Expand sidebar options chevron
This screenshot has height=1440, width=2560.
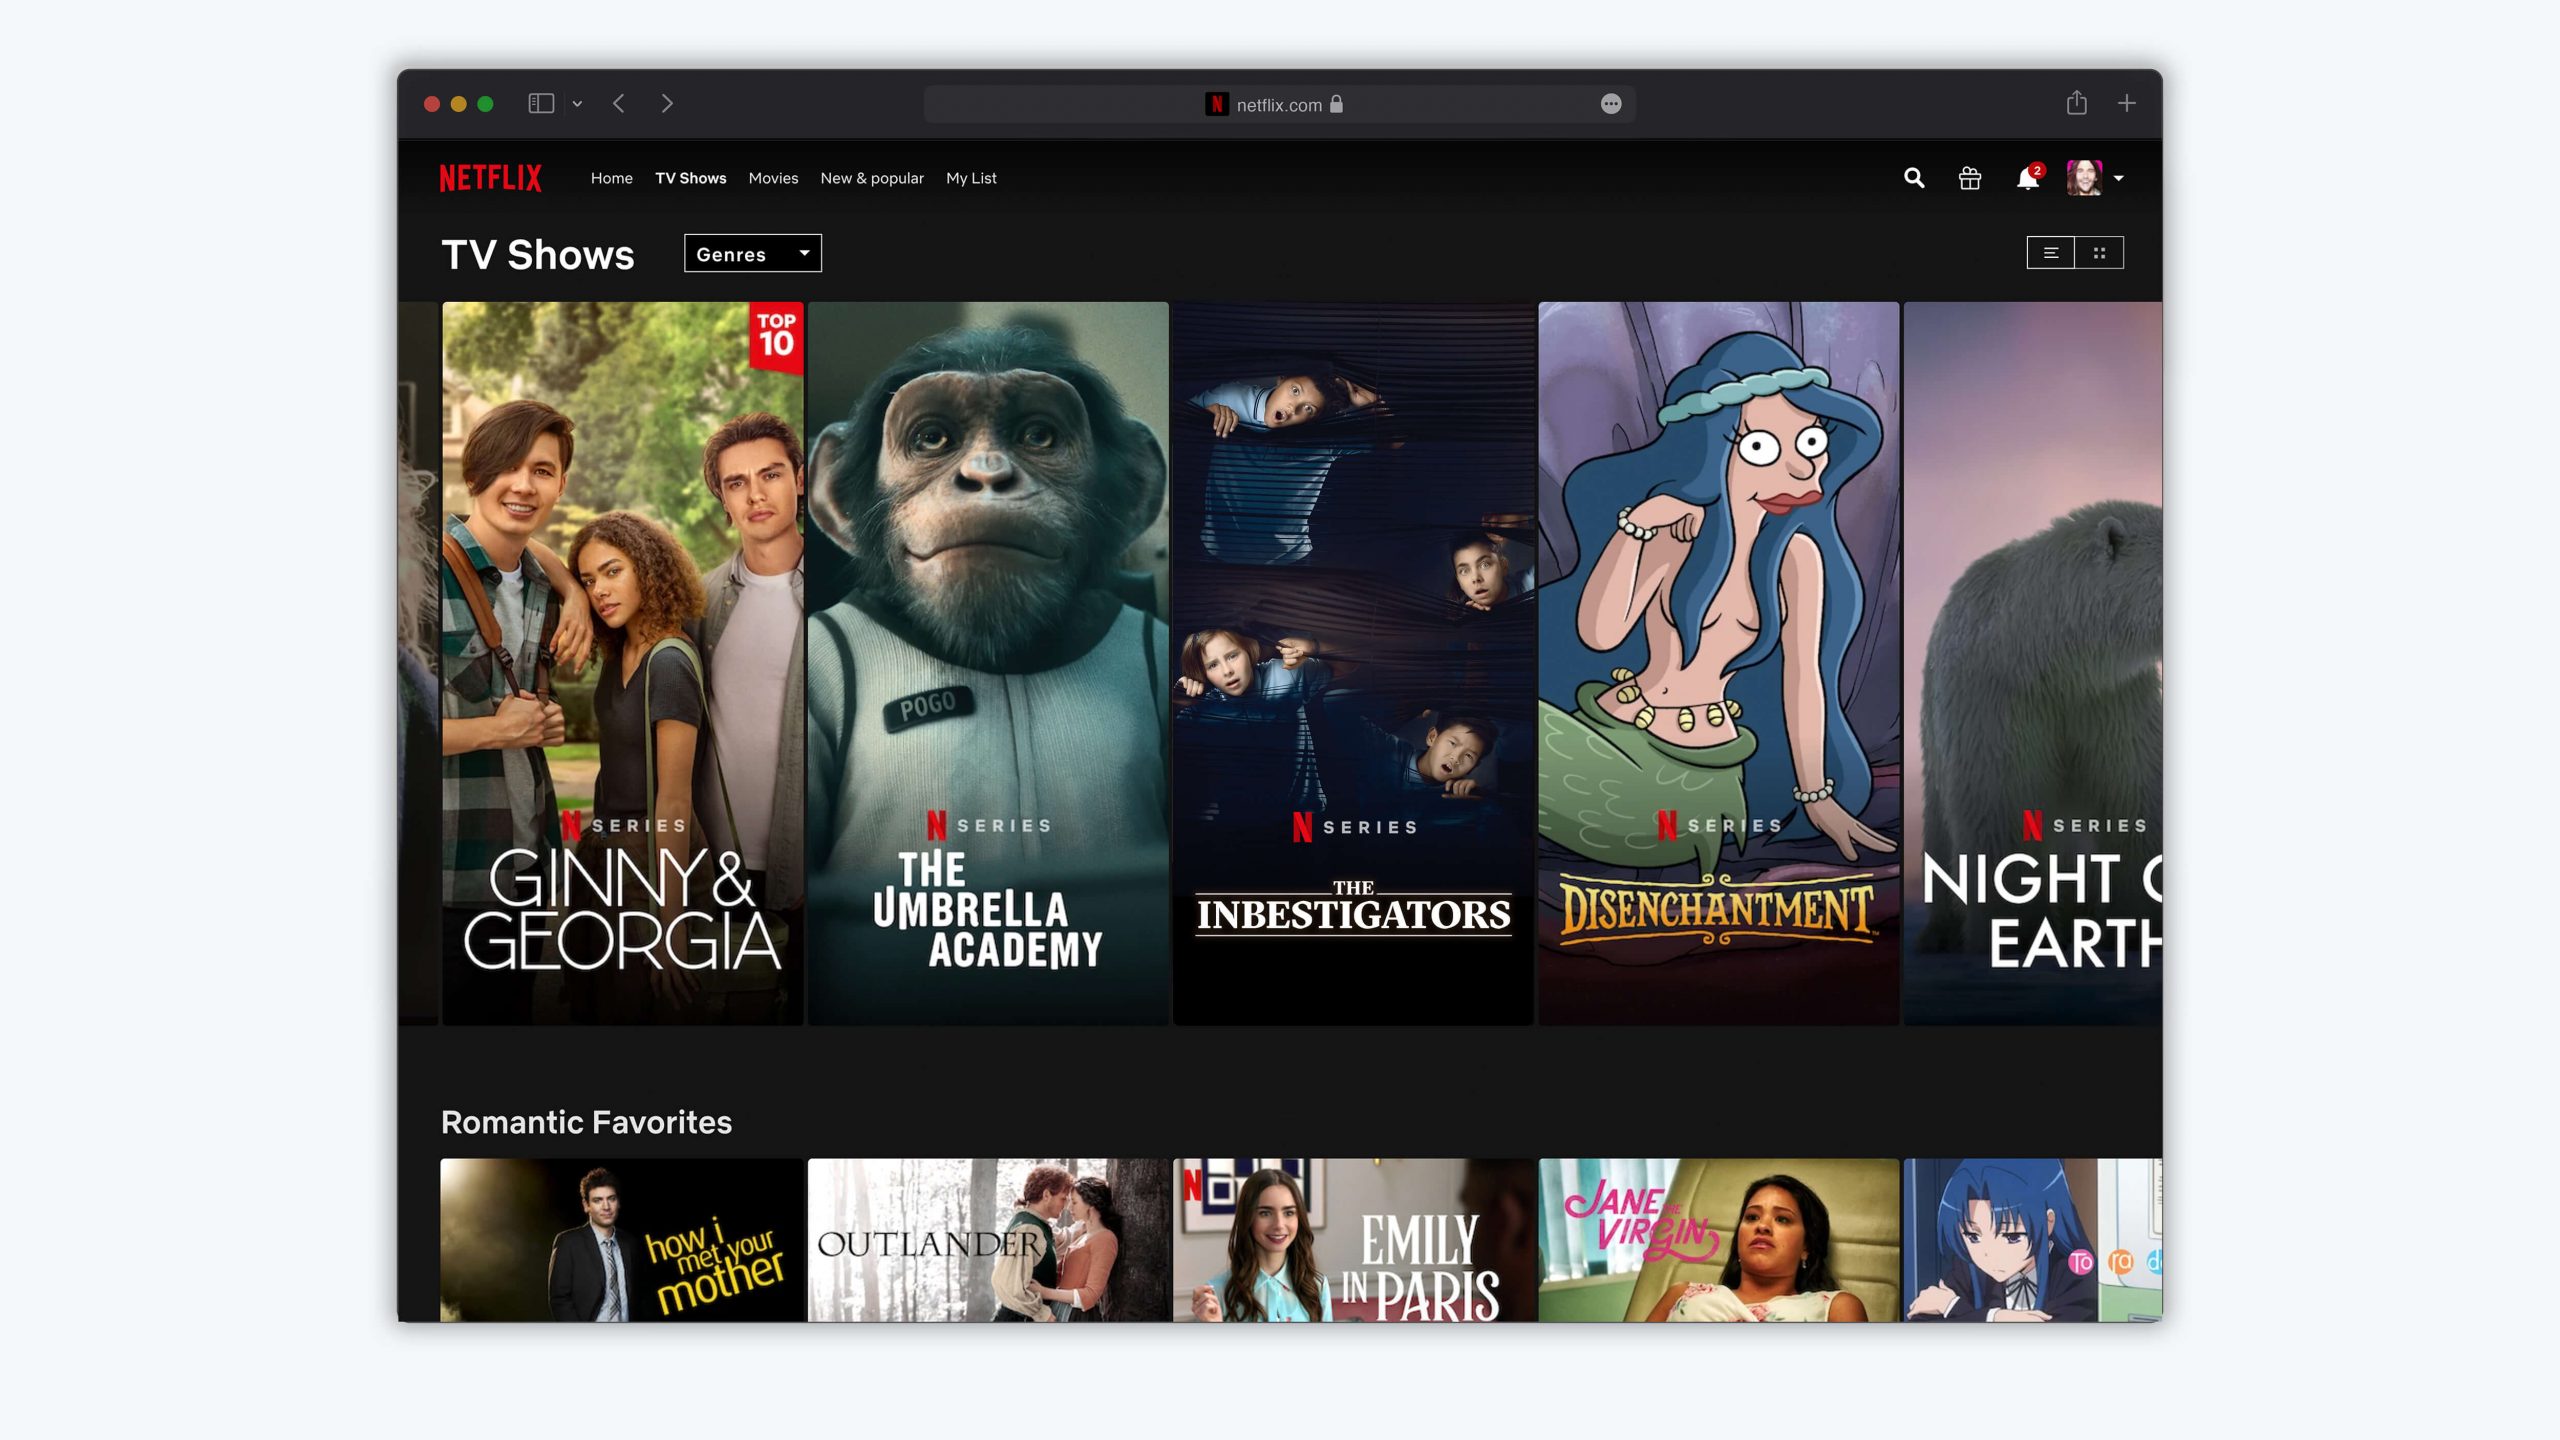[577, 104]
